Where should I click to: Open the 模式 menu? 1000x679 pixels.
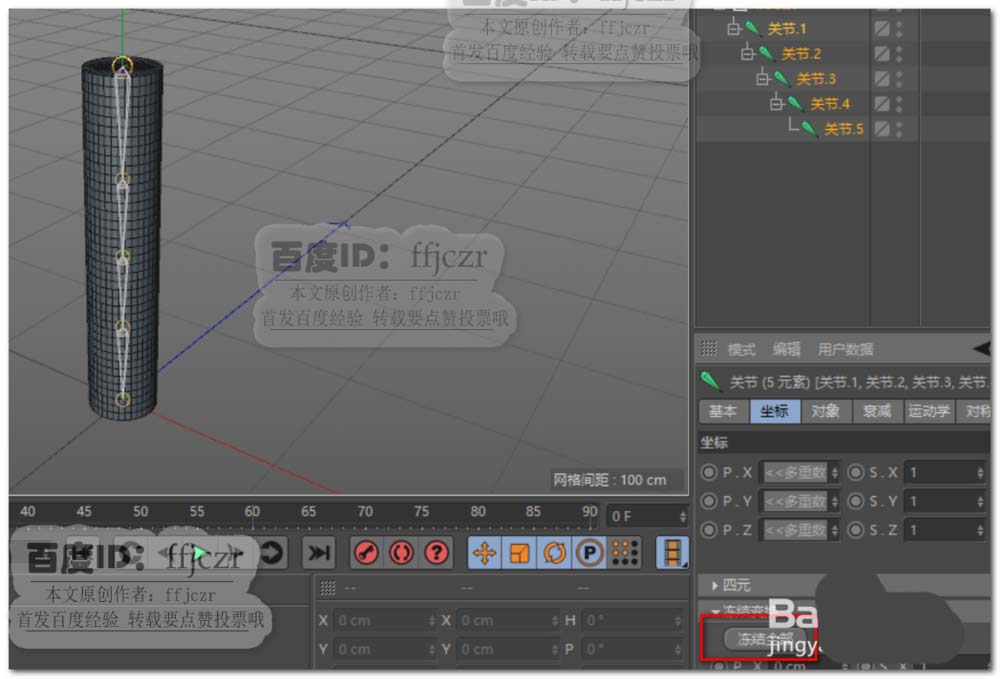pos(741,349)
